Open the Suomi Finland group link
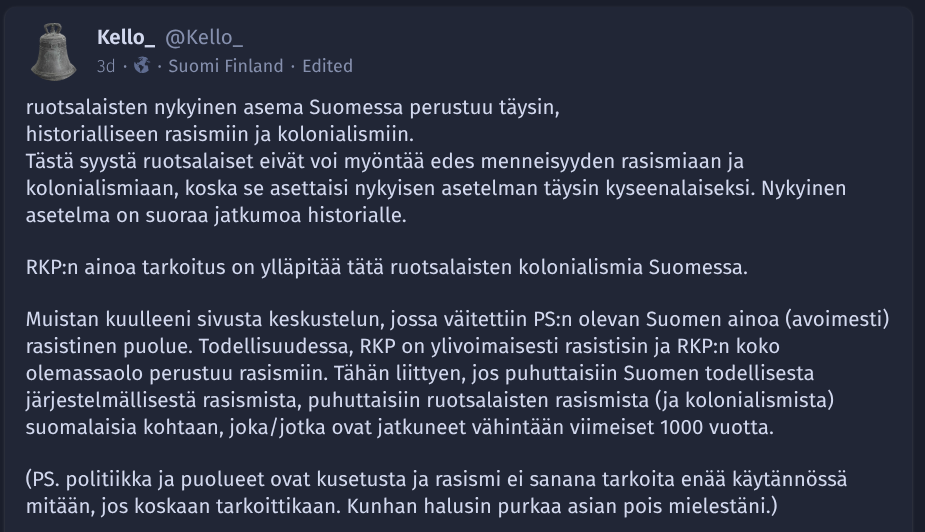 click(226, 66)
